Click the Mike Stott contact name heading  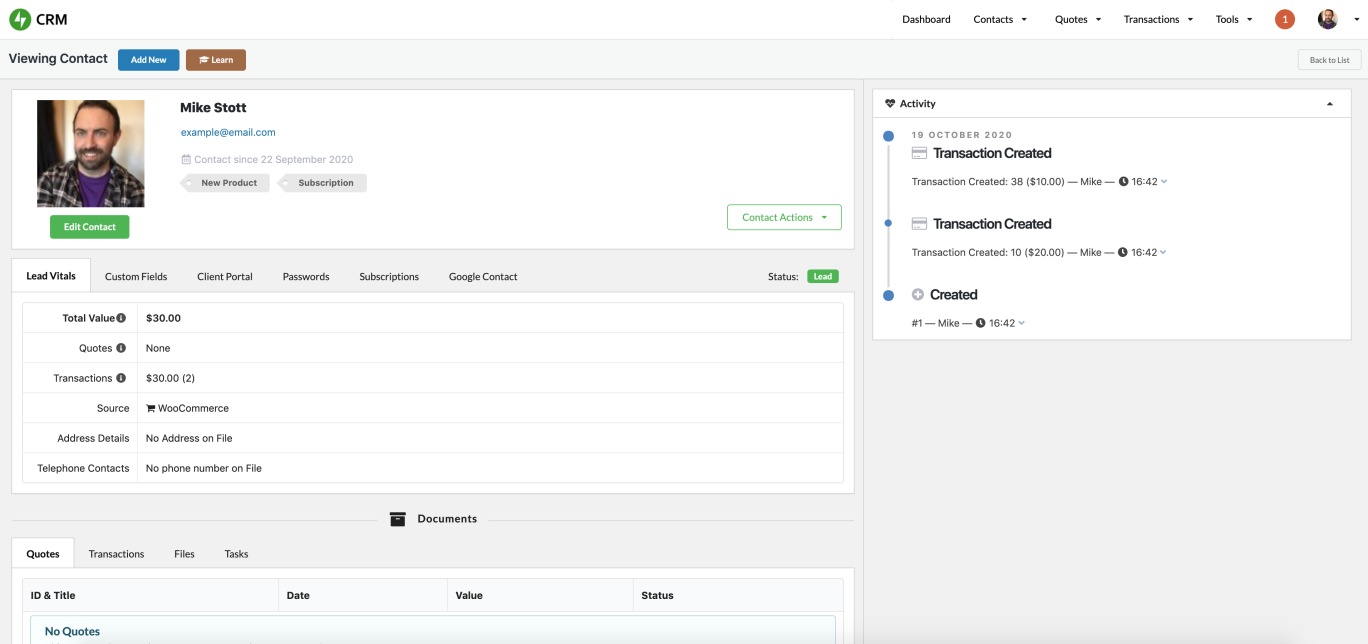point(213,108)
